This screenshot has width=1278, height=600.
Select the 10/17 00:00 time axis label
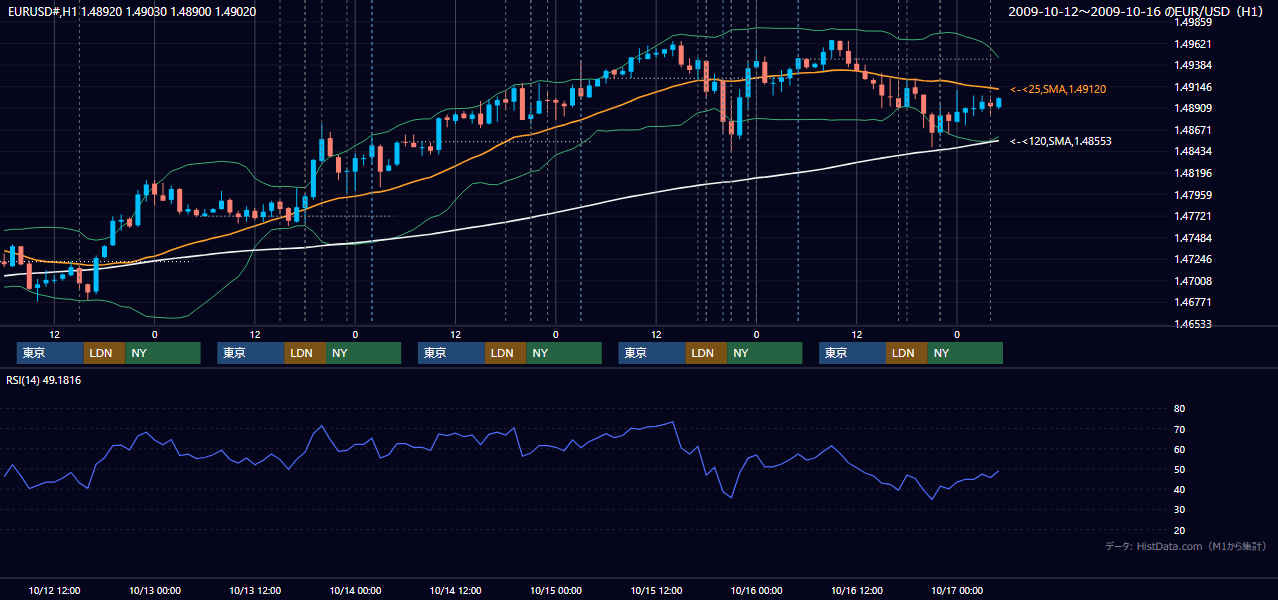pyautogui.click(x=957, y=590)
